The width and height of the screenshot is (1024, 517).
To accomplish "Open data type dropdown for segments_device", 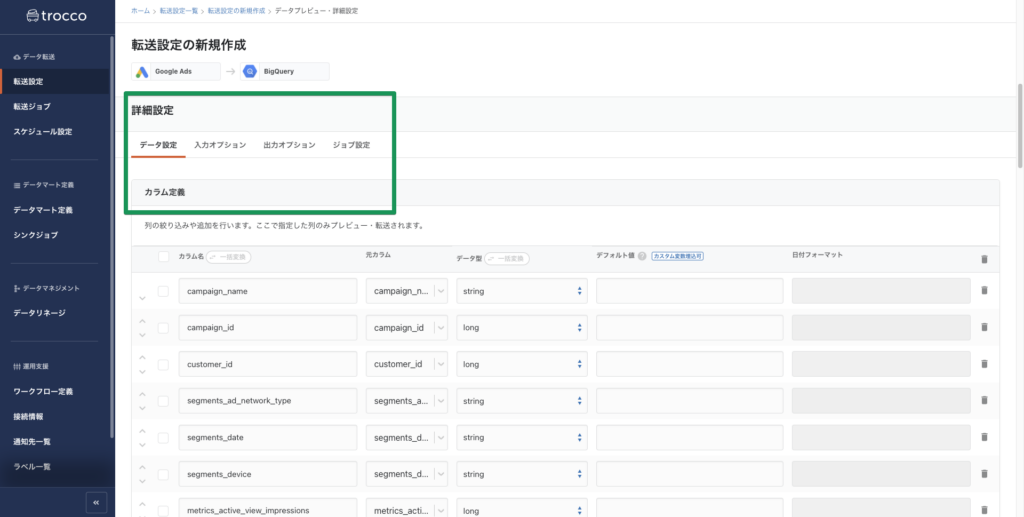I will coord(521,474).
